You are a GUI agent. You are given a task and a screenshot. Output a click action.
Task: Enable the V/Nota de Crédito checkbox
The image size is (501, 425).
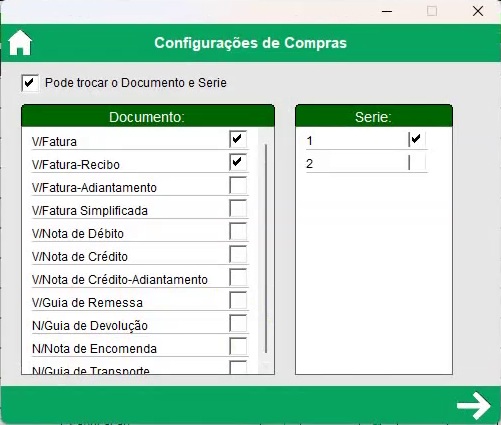238,254
